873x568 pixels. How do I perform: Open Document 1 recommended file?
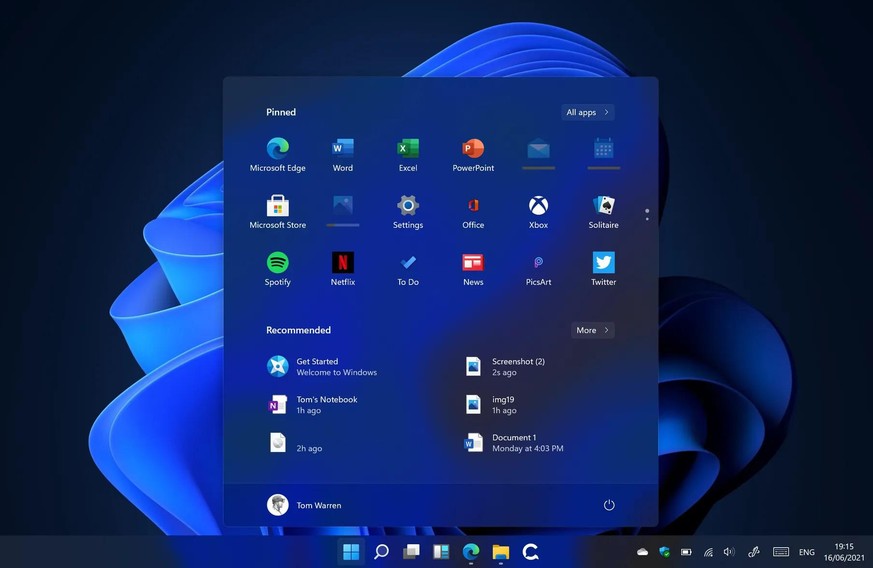[x=513, y=443]
